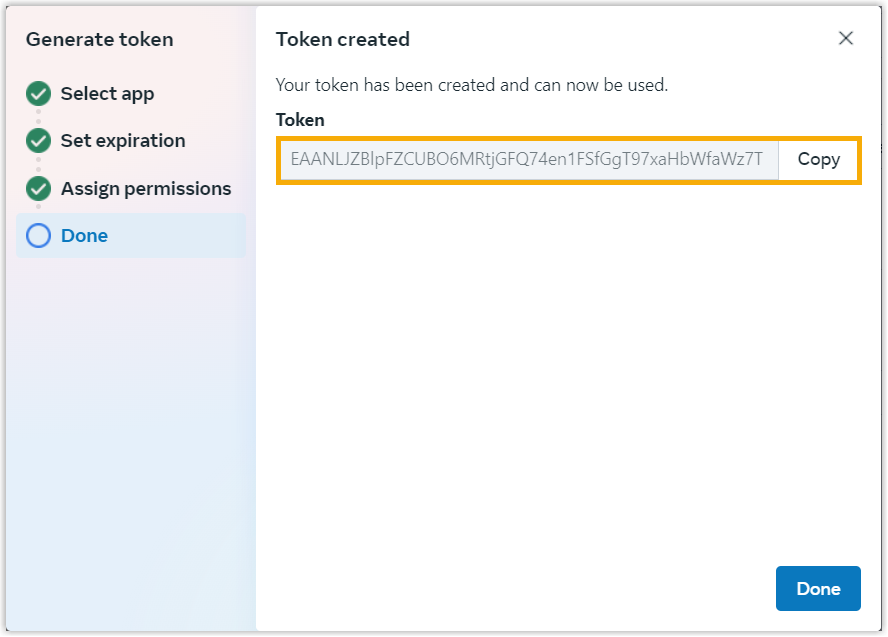Jump to the Assign permissions step
The image size is (888, 637).
point(146,189)
